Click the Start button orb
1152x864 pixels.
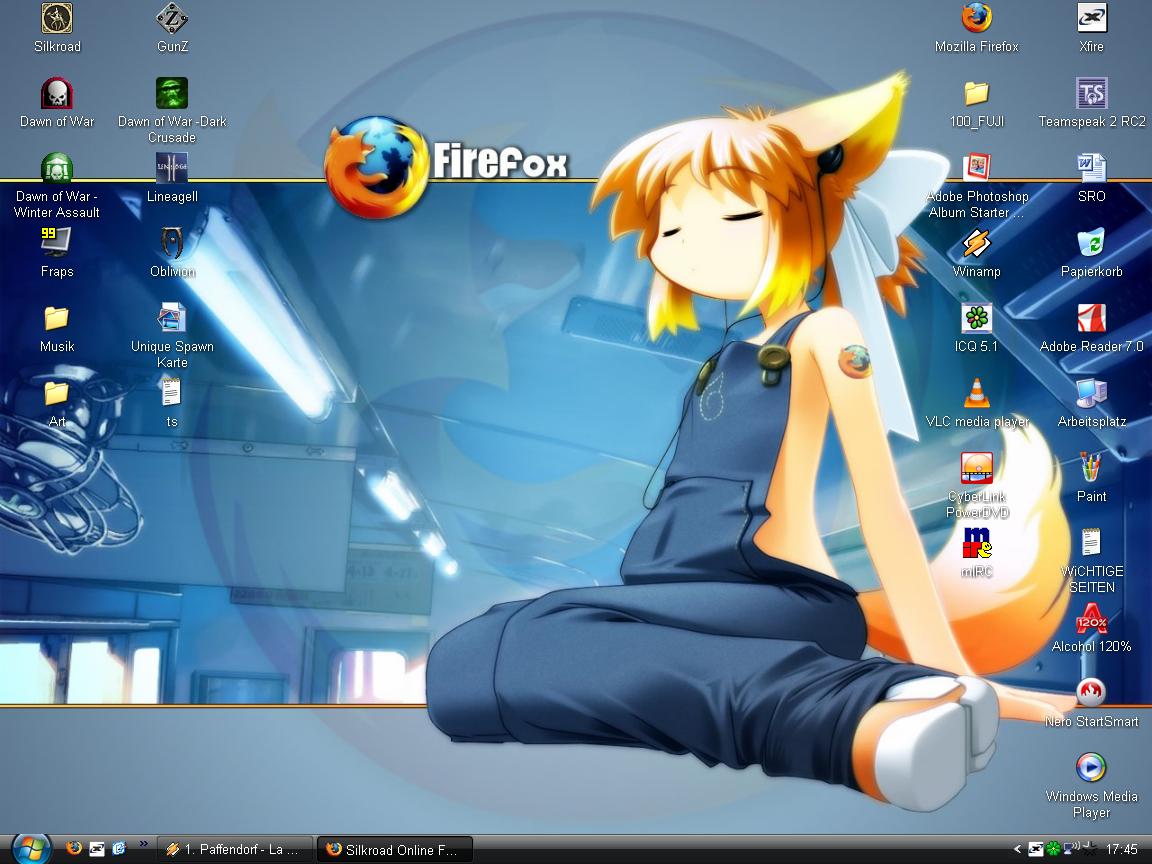pos(31,849)
